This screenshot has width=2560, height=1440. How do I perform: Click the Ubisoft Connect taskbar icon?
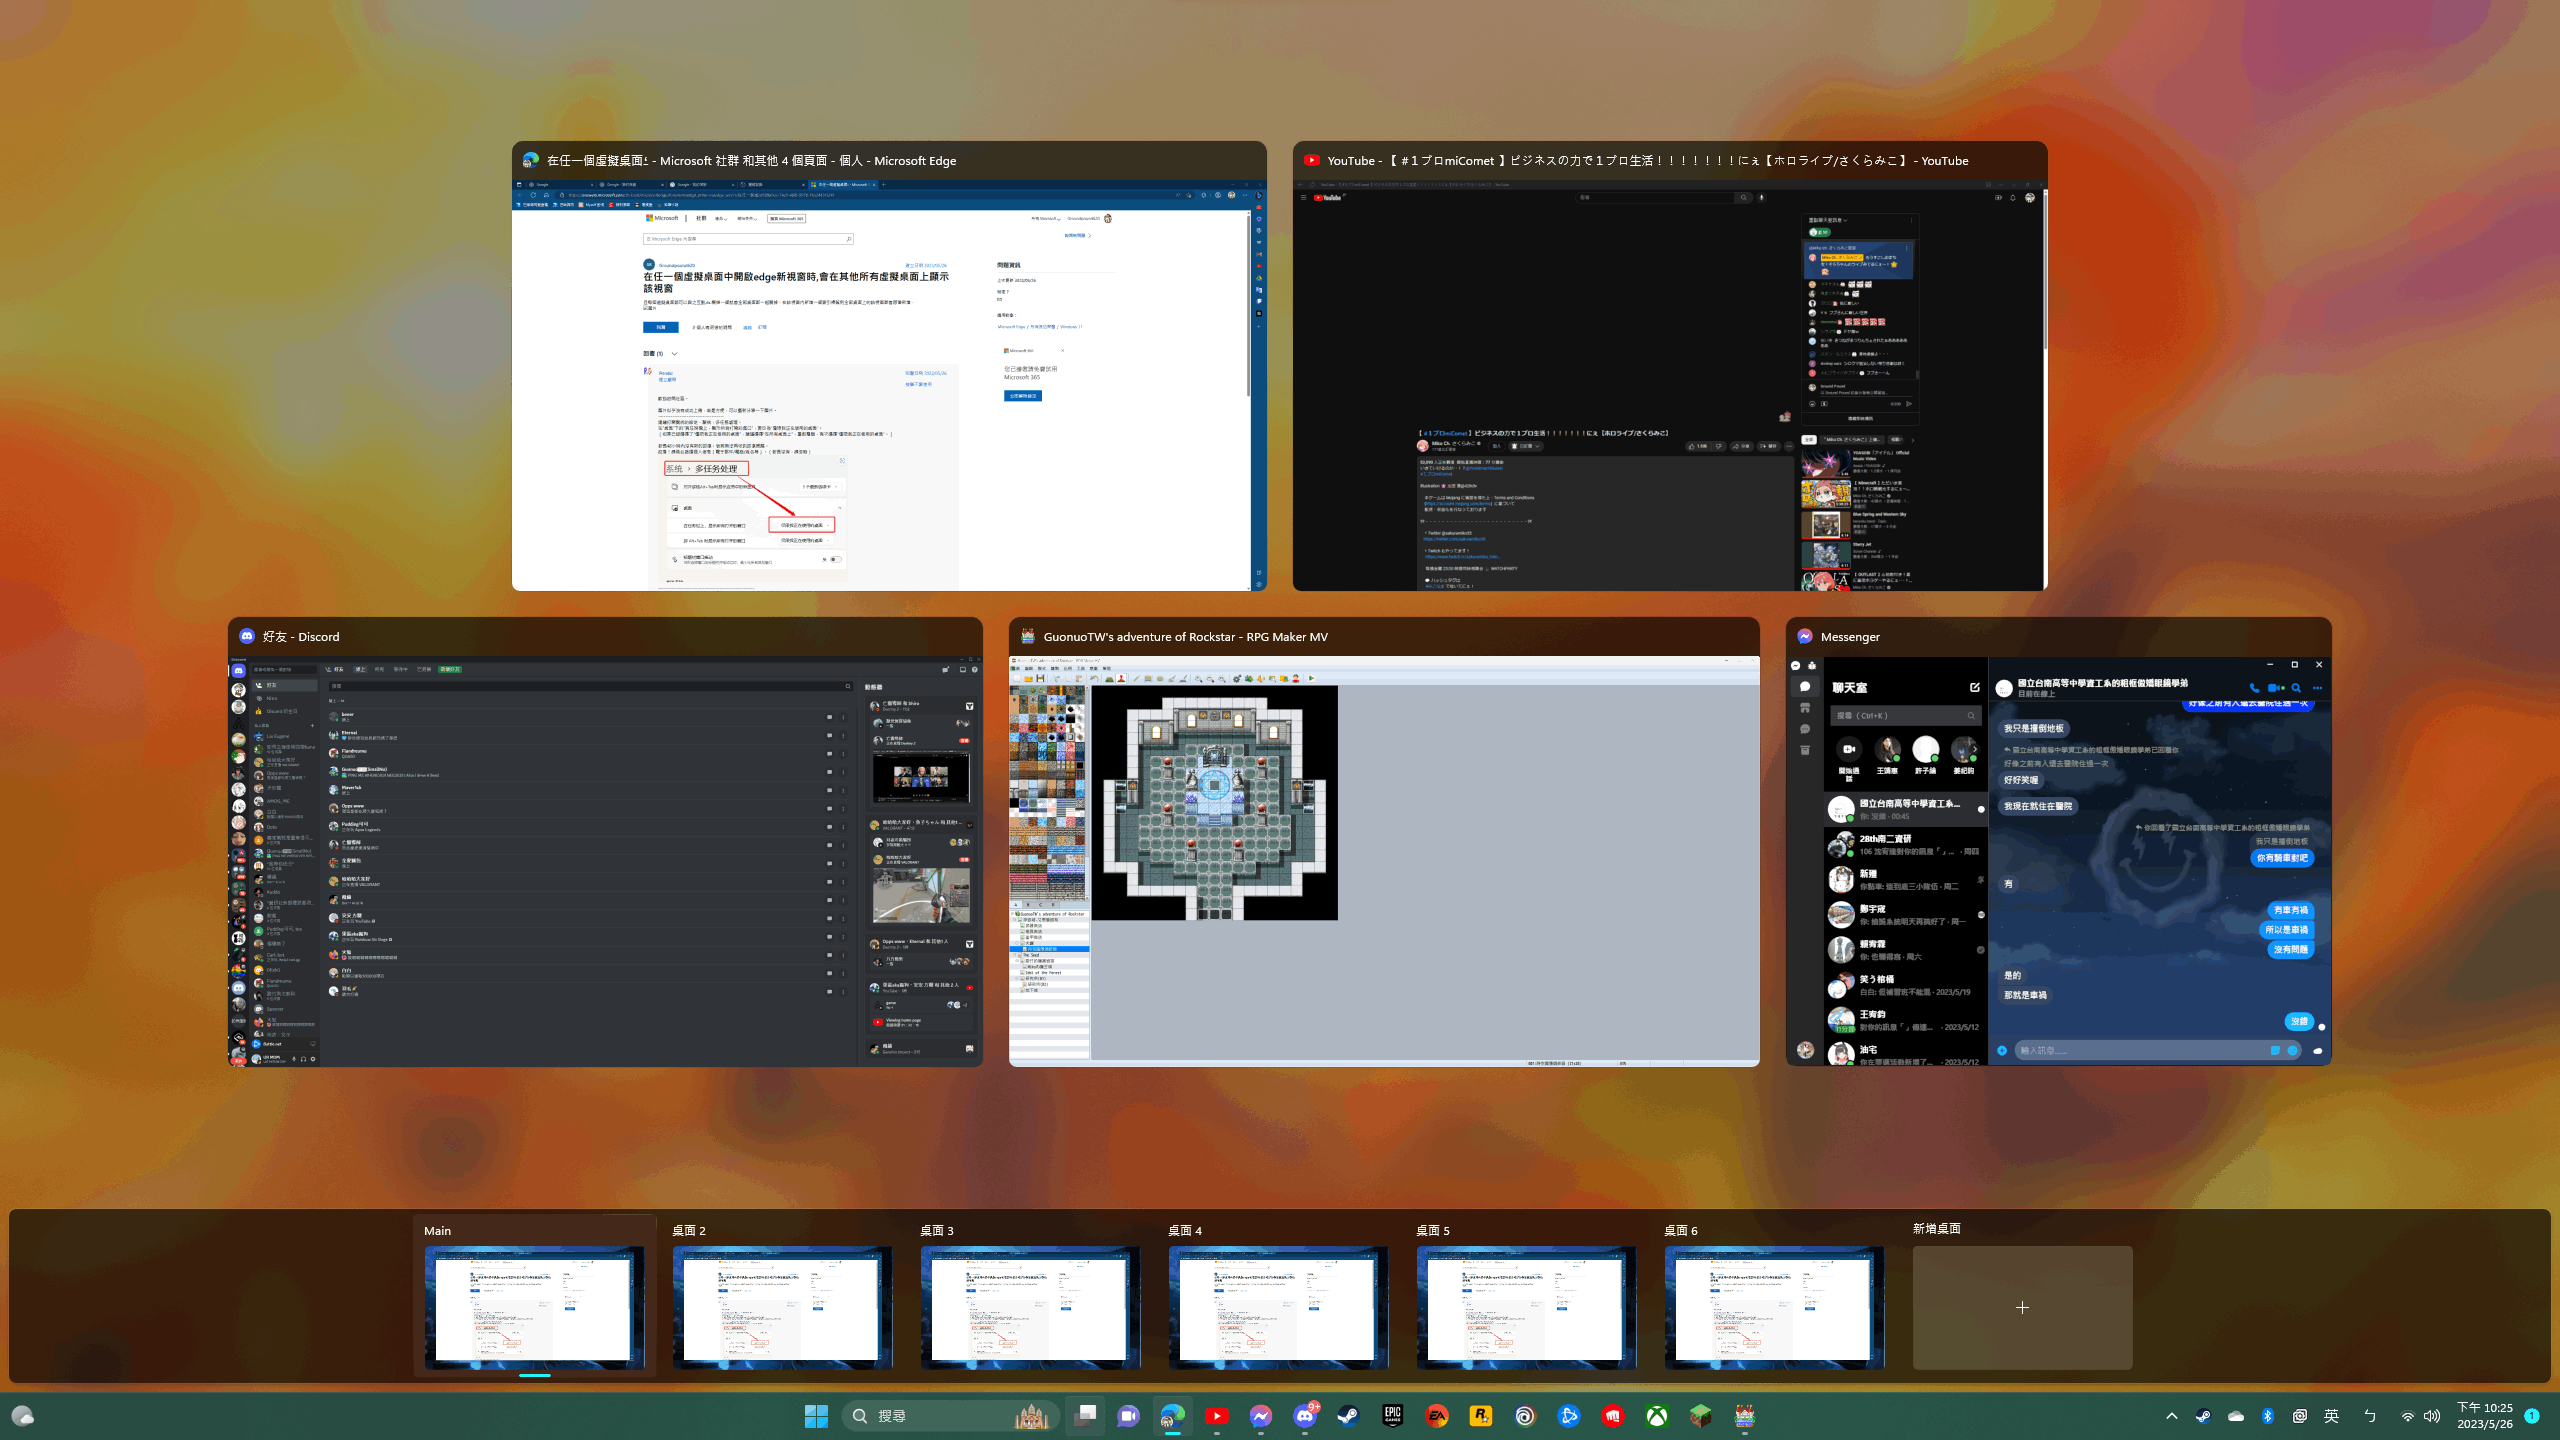point(1524,1416)
